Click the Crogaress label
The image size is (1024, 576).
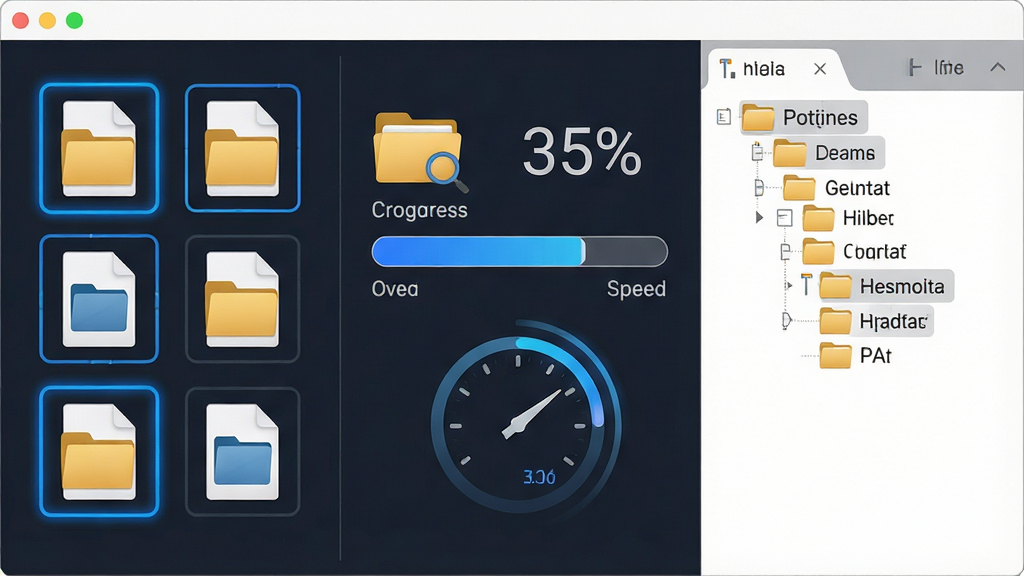point(419,210)
